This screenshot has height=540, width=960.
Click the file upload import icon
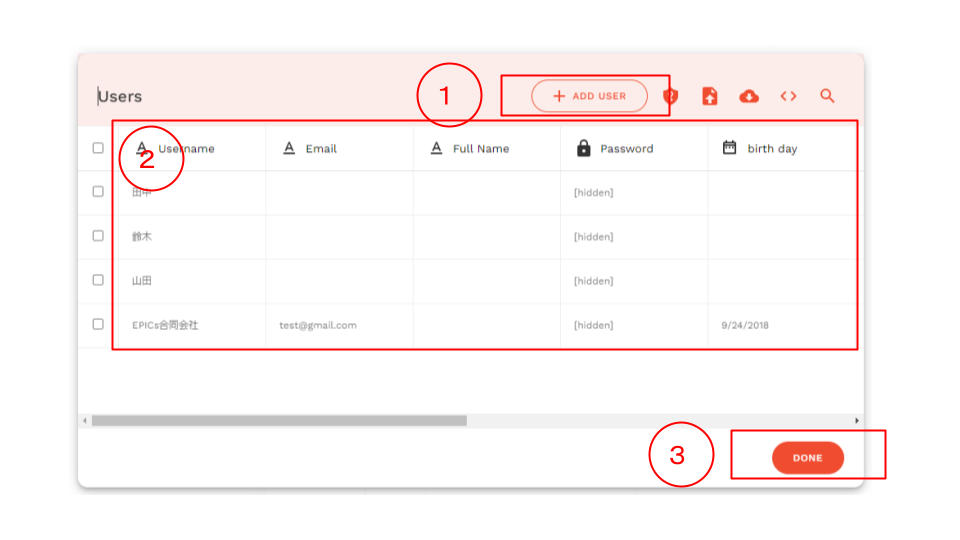(710, 96)
